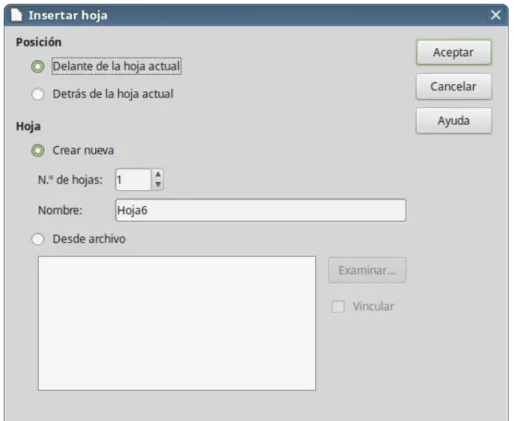Viewport: 514px width, 421px height.
Task: Click the 'Hoja' section heading
Action: 28,126
